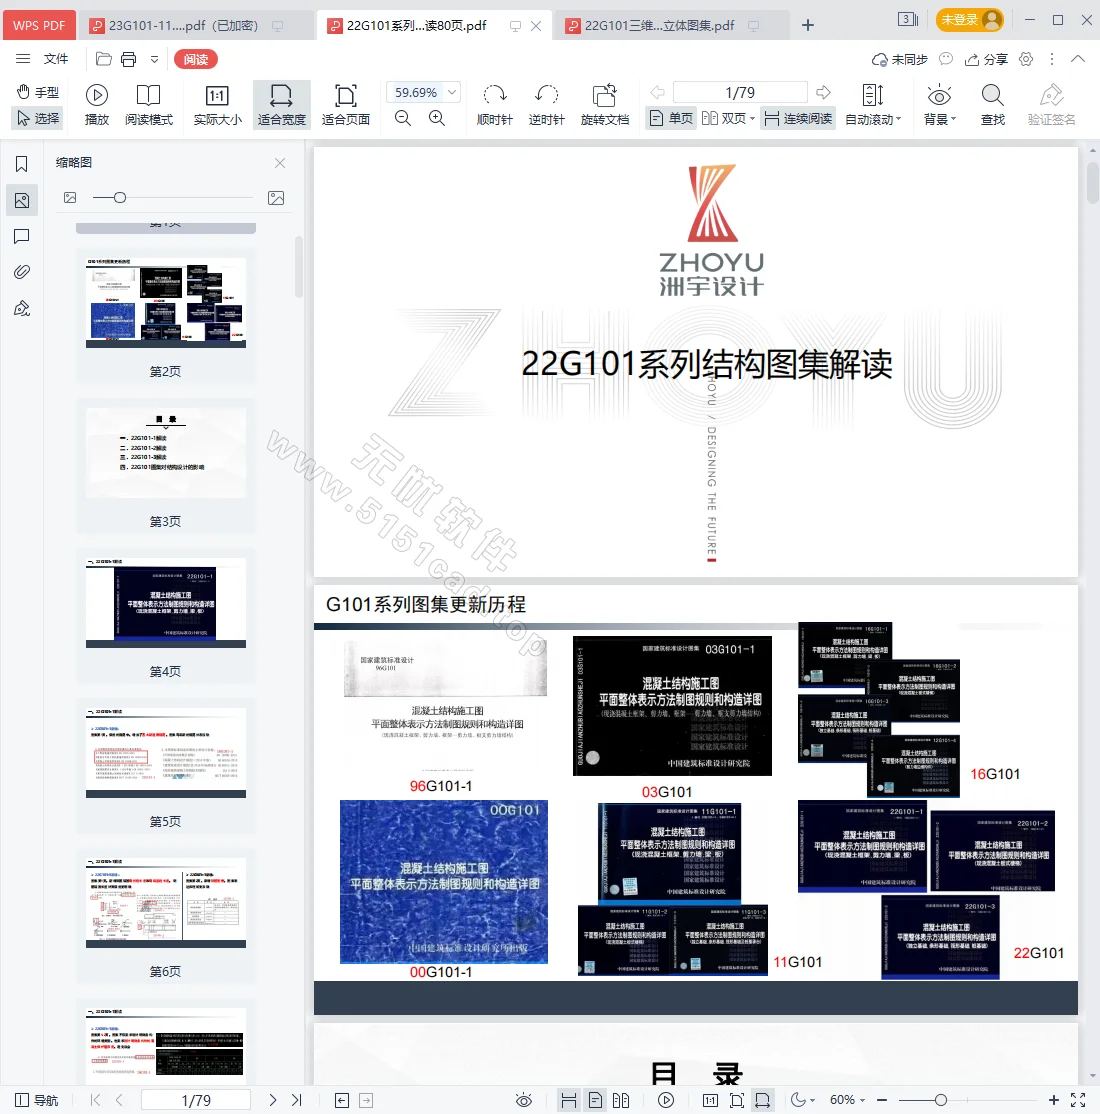Switch to 选择 selection mode
This screenshot has width=1100, height=1114.
coord(37,117)
